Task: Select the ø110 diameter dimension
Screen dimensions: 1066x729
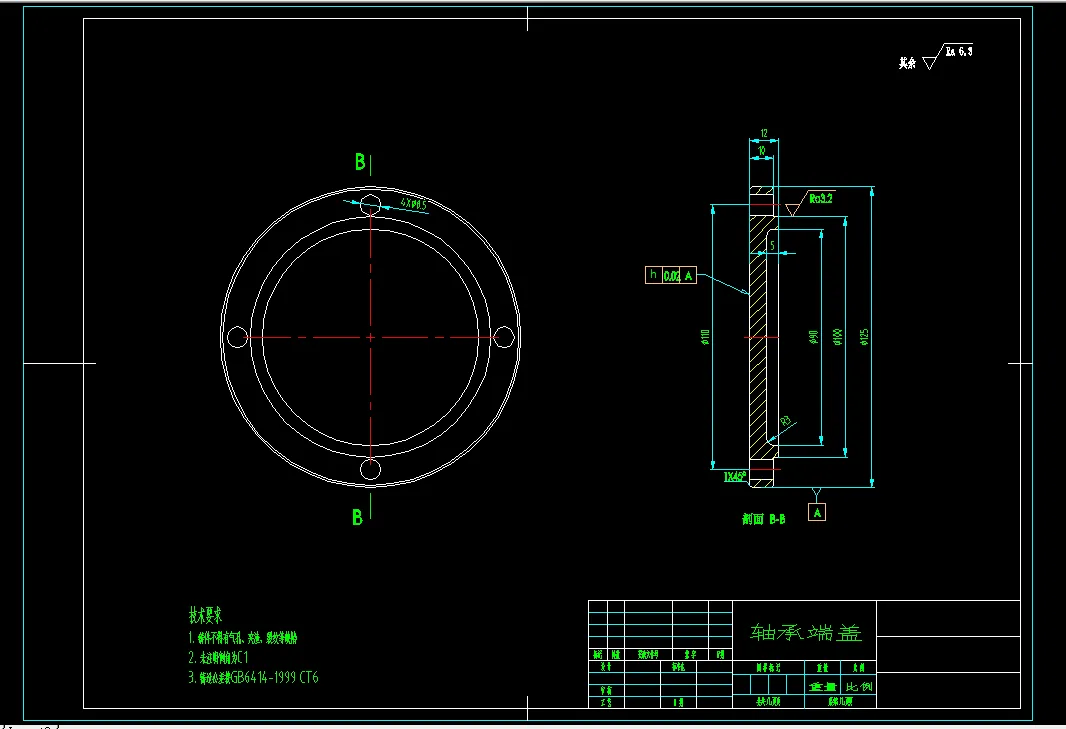Action: coord(705,337)
